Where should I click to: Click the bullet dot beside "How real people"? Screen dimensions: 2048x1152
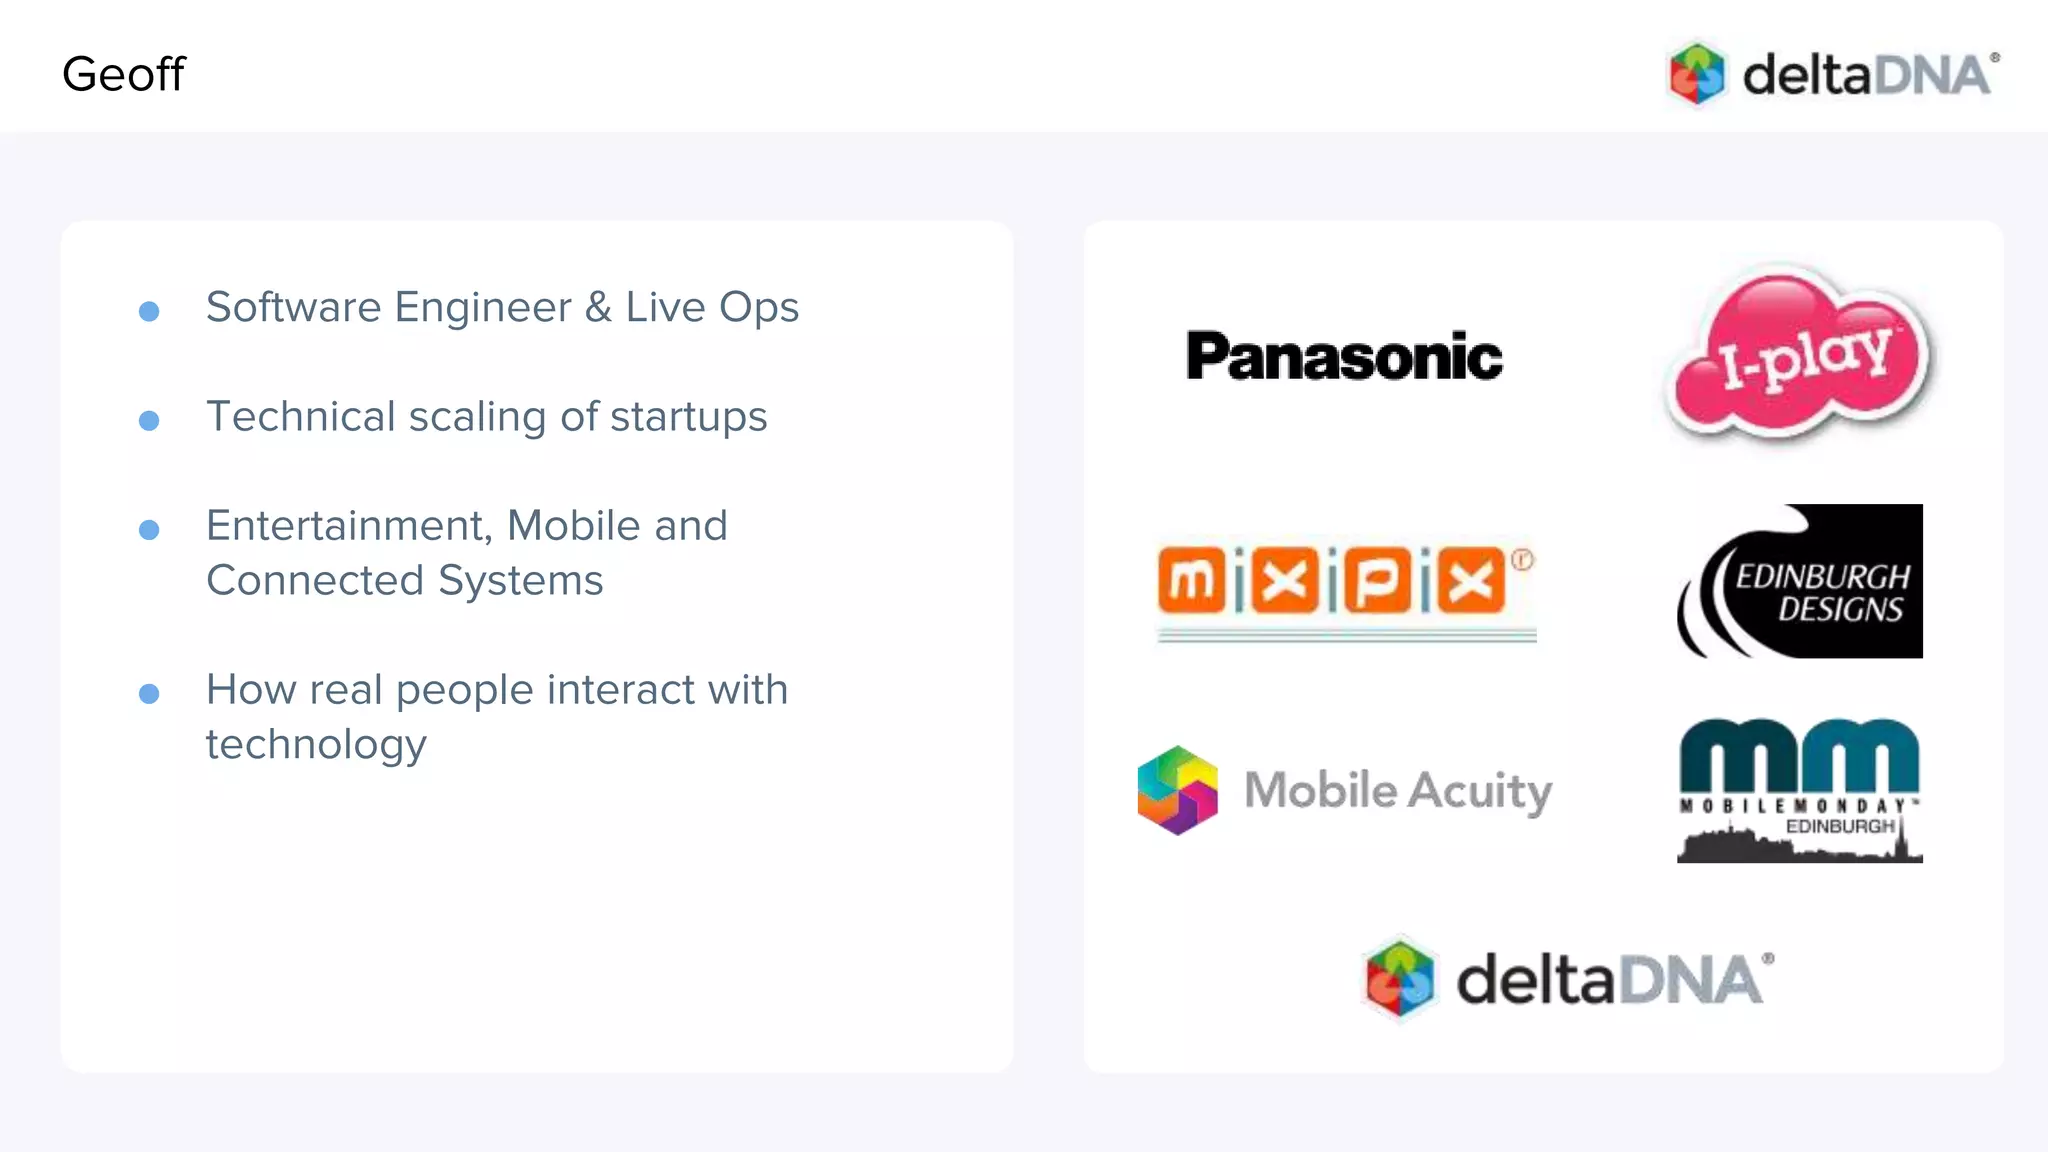[x=149, y=694]
